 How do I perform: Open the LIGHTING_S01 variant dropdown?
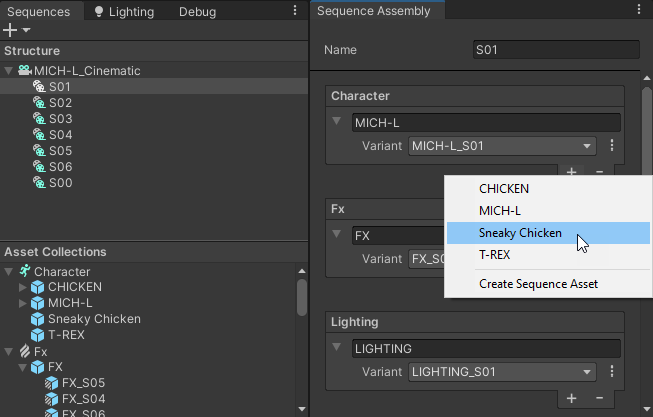click(x=502, y=372)
